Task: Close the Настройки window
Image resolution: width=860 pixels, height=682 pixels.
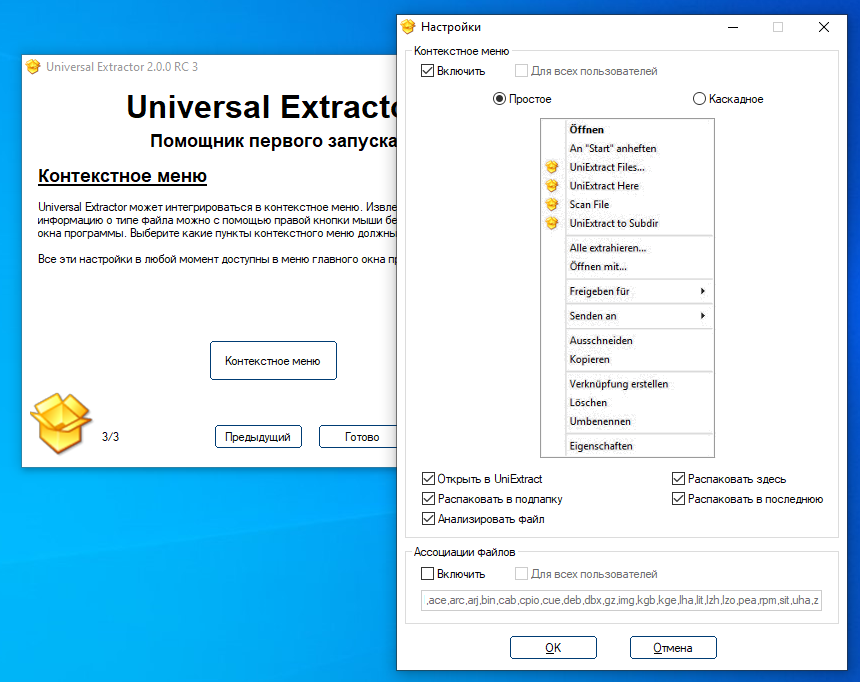Action: (x=823, y=27)
